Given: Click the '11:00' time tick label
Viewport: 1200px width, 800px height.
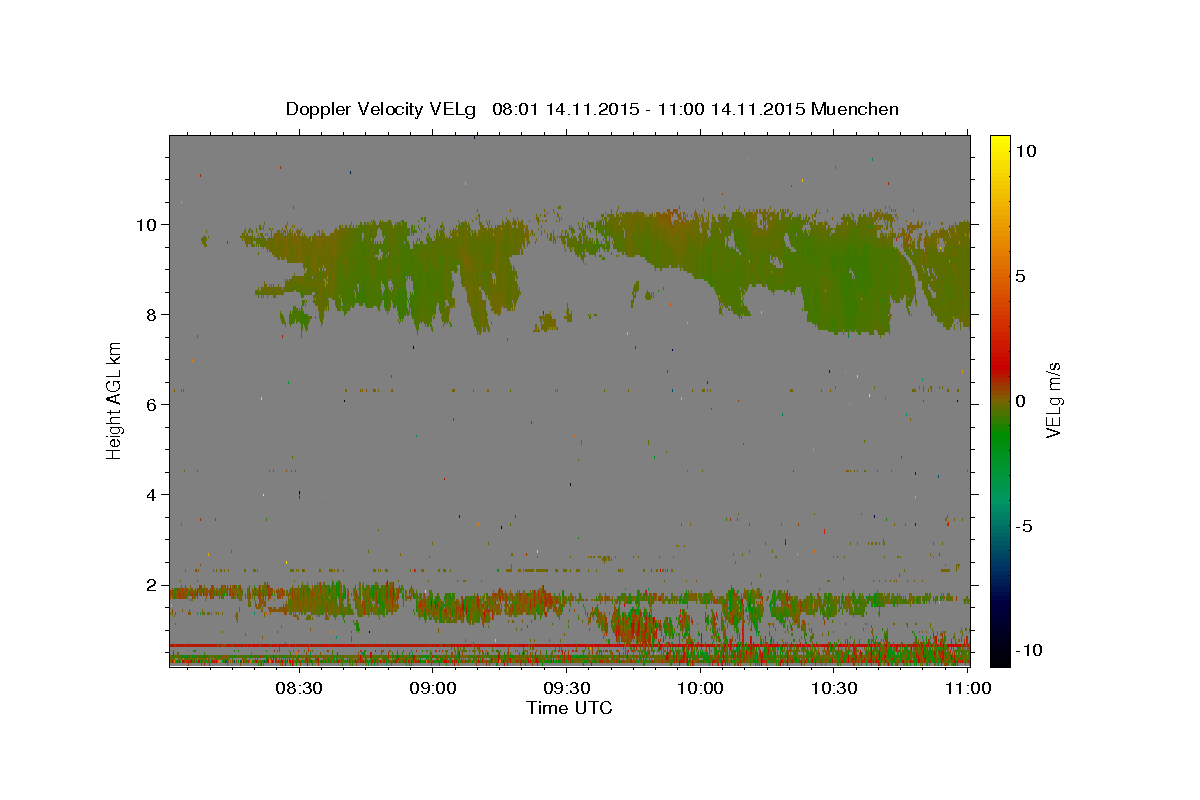Looking at the screenshot, I should pyautogui.click(x=968, y=689).
